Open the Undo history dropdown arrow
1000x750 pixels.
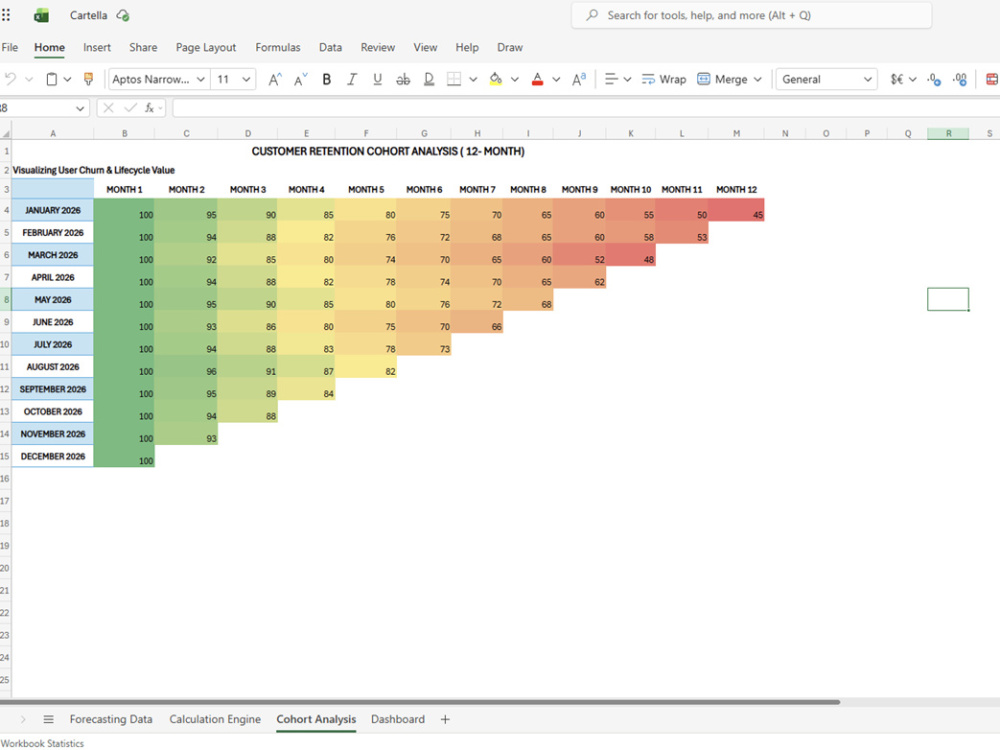click(29, 79)
